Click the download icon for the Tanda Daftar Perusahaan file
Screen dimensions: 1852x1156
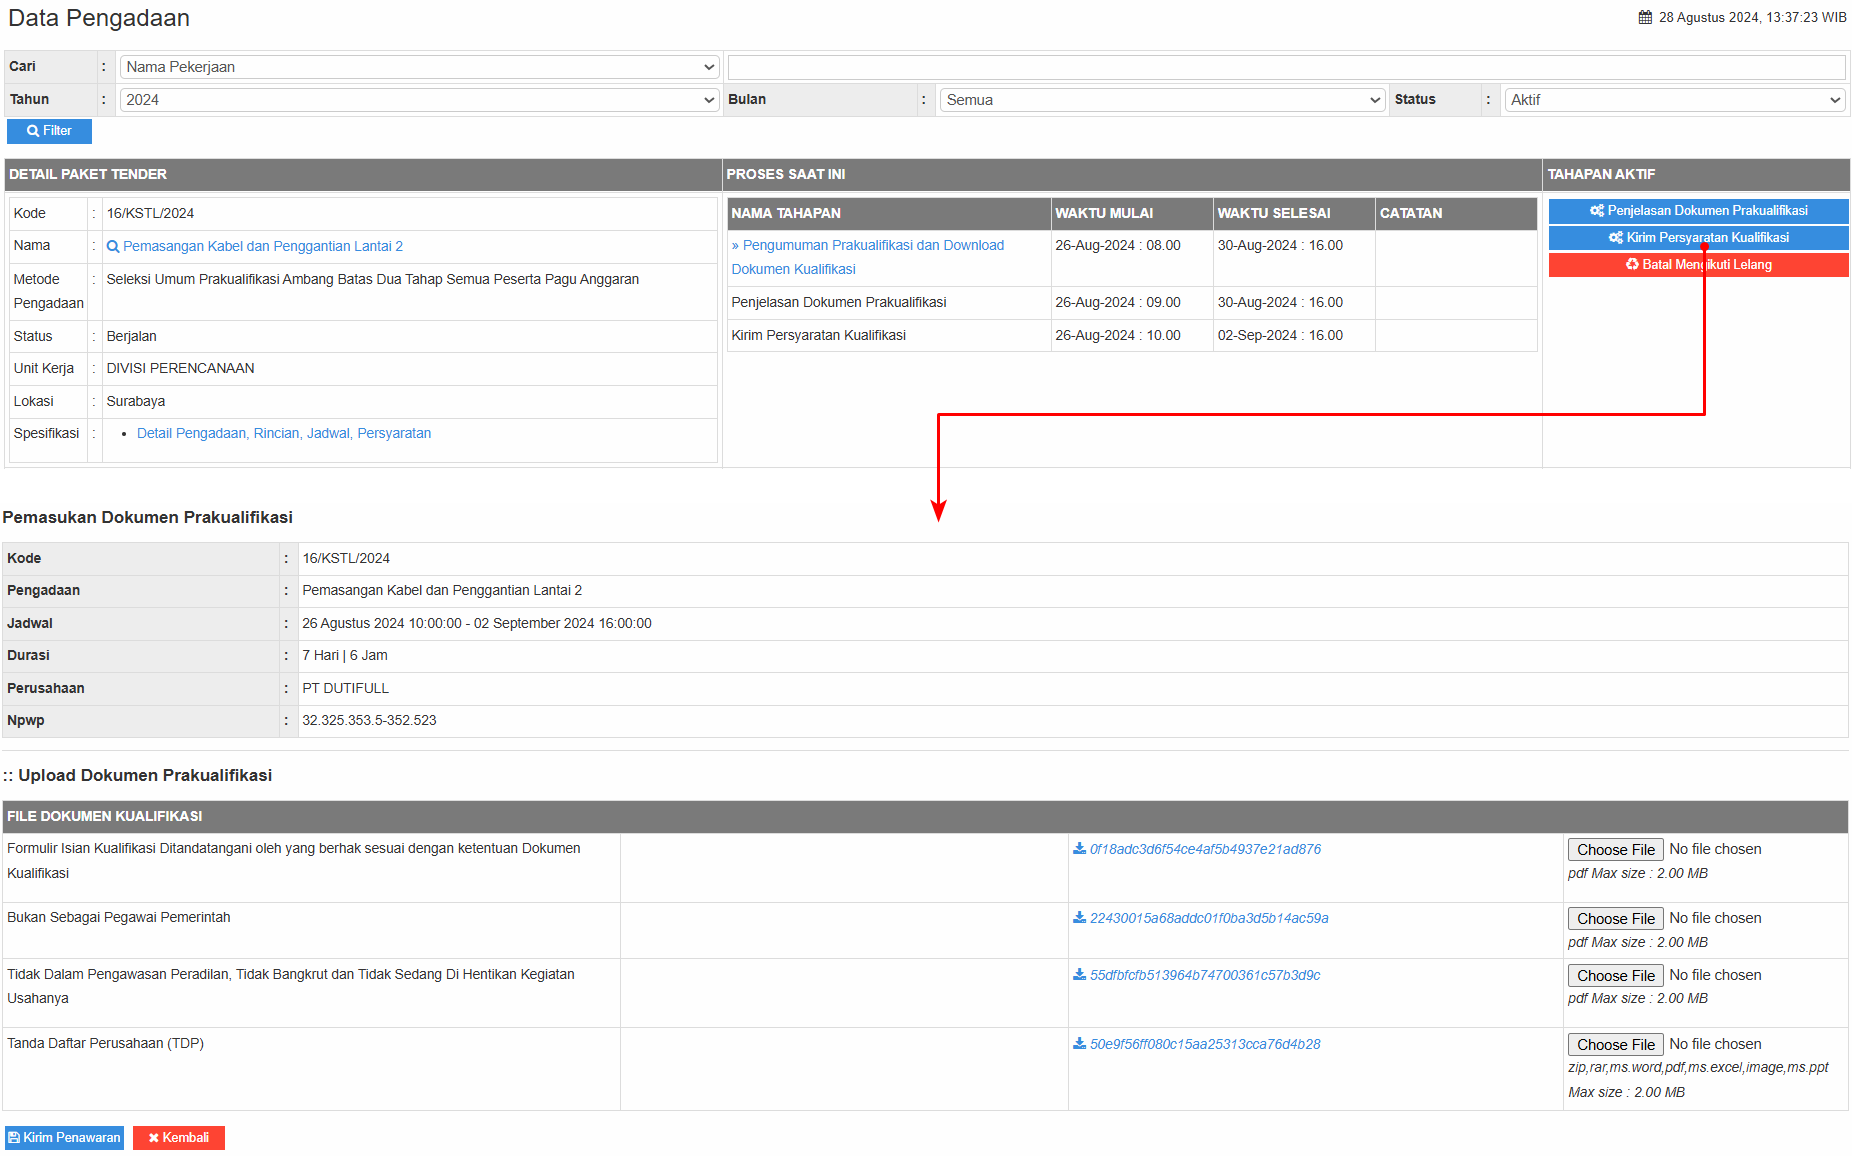(x=1079, y=1044)
